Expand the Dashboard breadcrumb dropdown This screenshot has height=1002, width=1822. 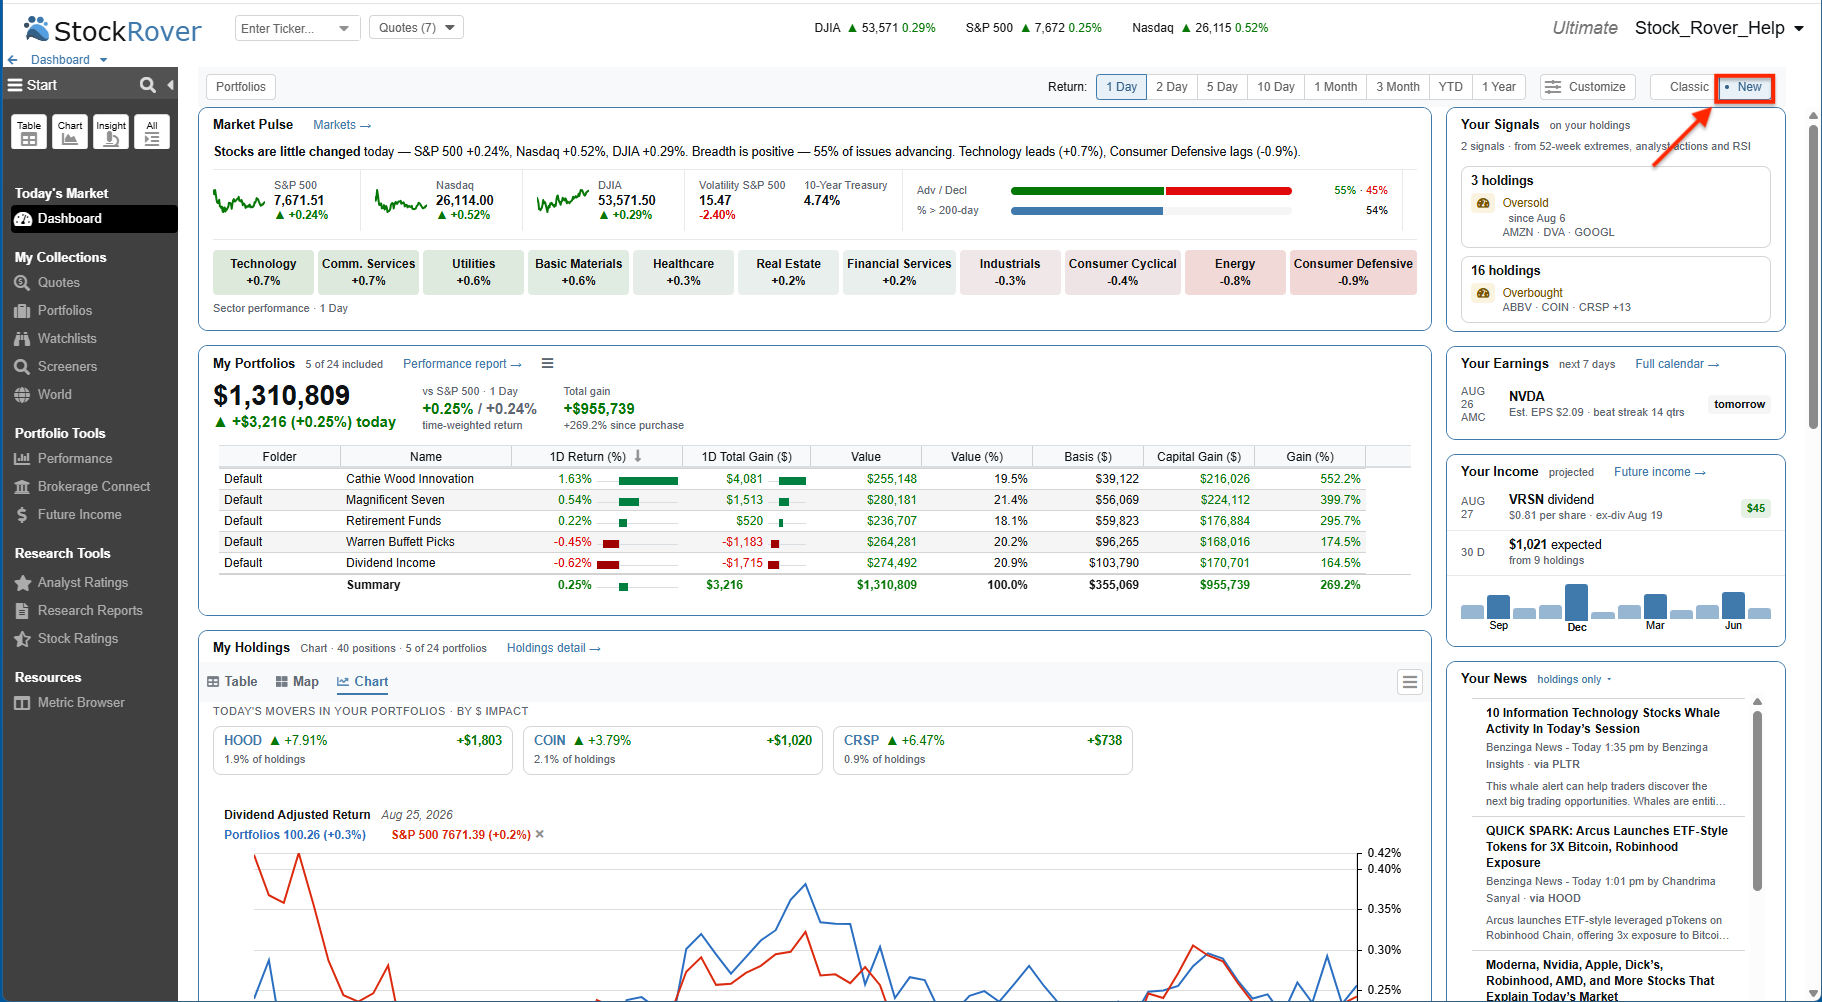103,60
